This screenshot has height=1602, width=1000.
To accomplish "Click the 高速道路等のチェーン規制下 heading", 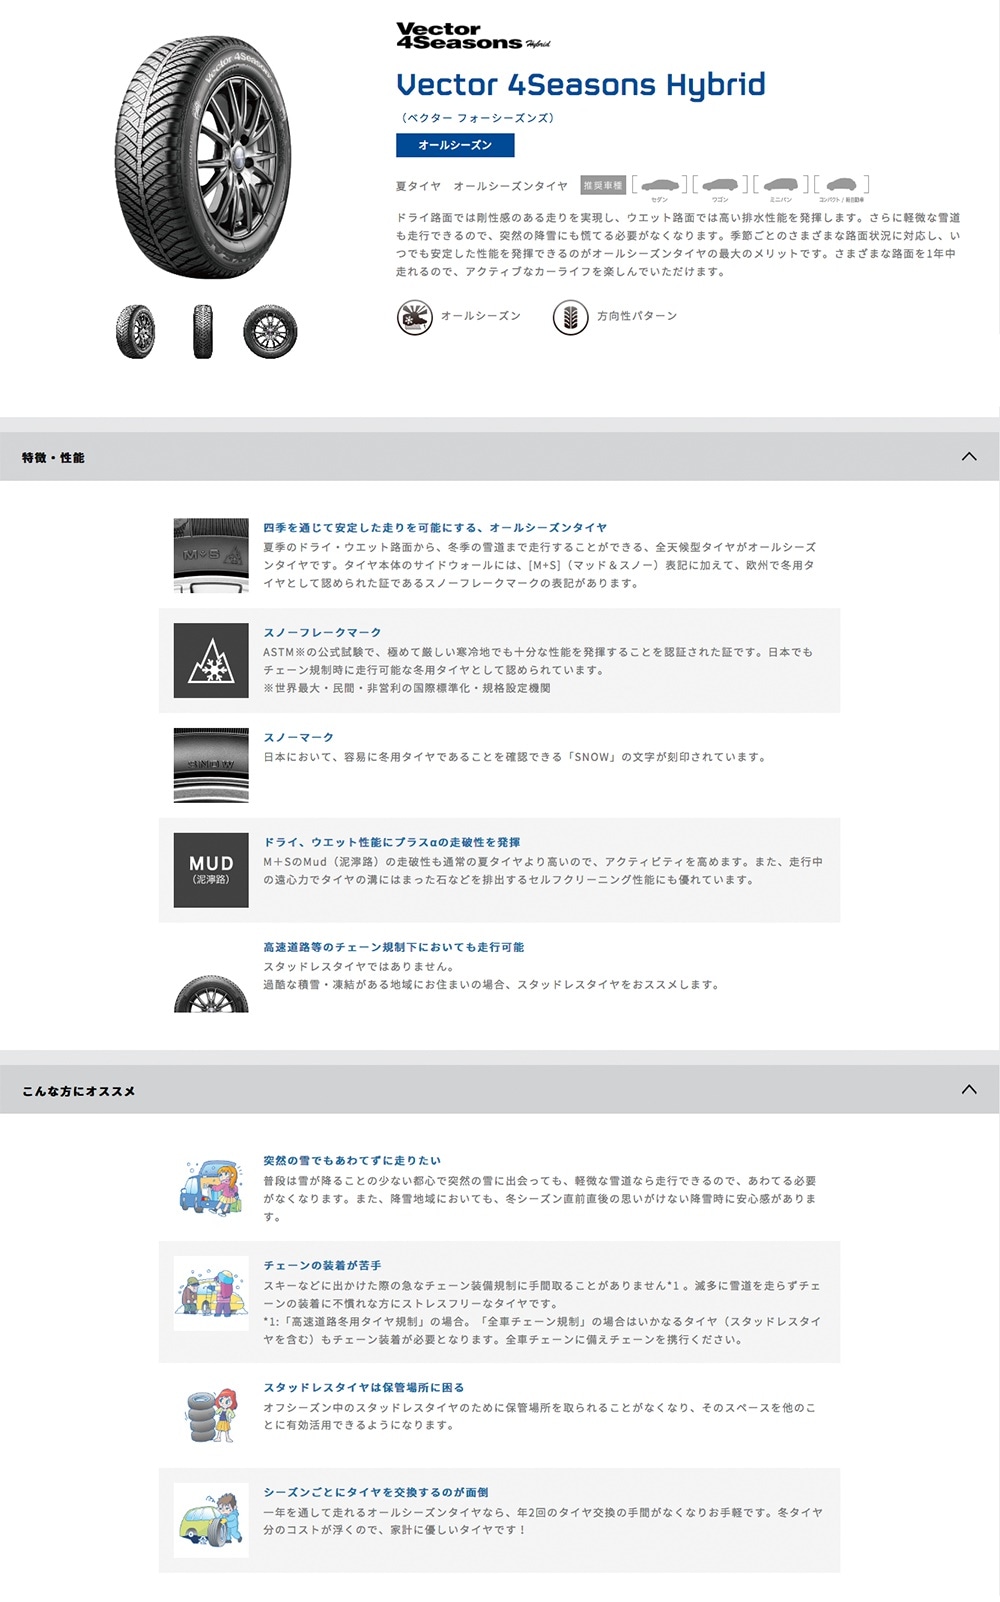I will pyautogui.click(x=394, y=947).
